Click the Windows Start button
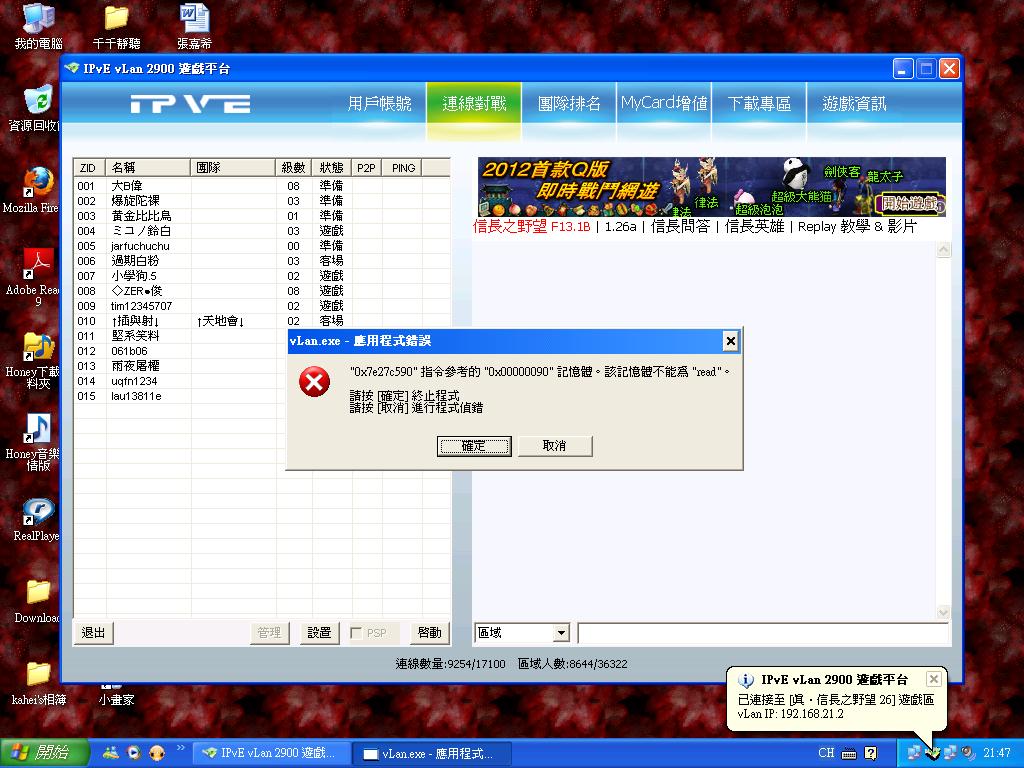This screenshot has width=1024, height=768. (44, 753)
